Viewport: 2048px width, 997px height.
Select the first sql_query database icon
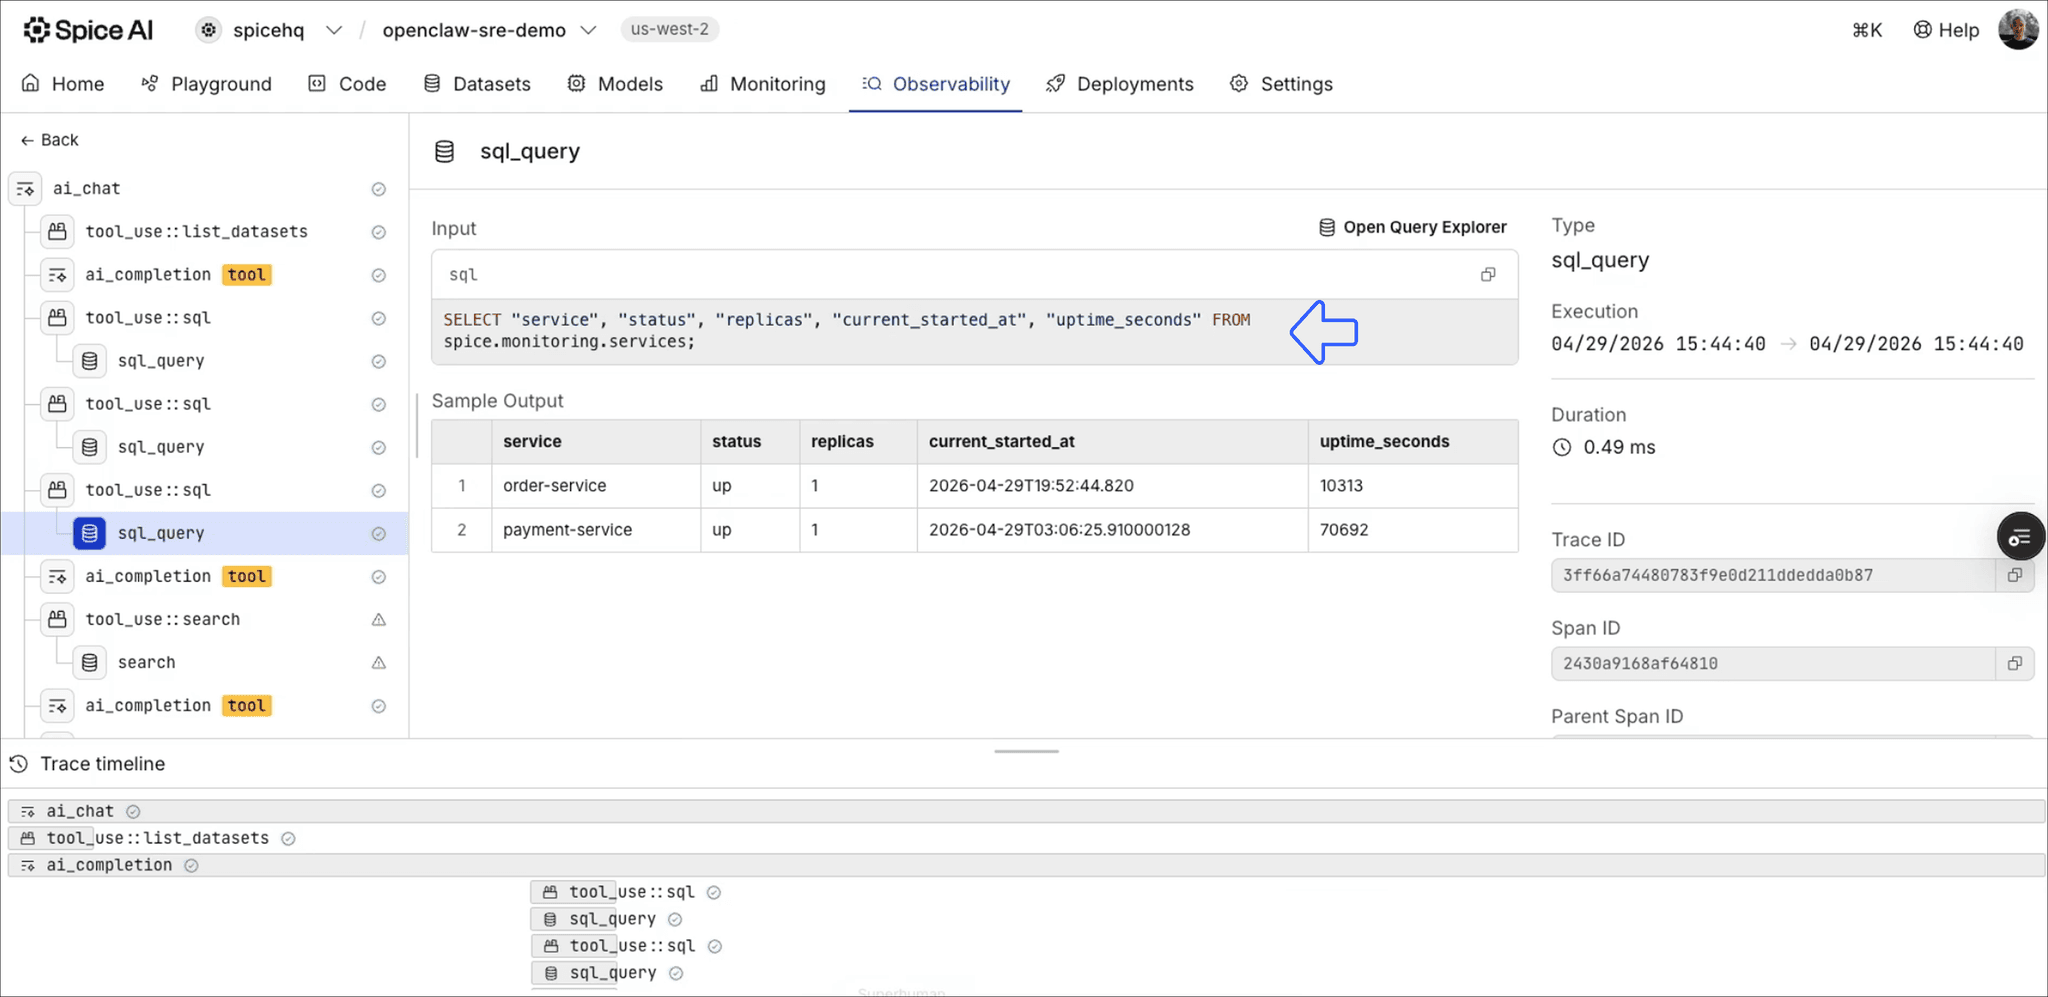(x=89, y=361)
